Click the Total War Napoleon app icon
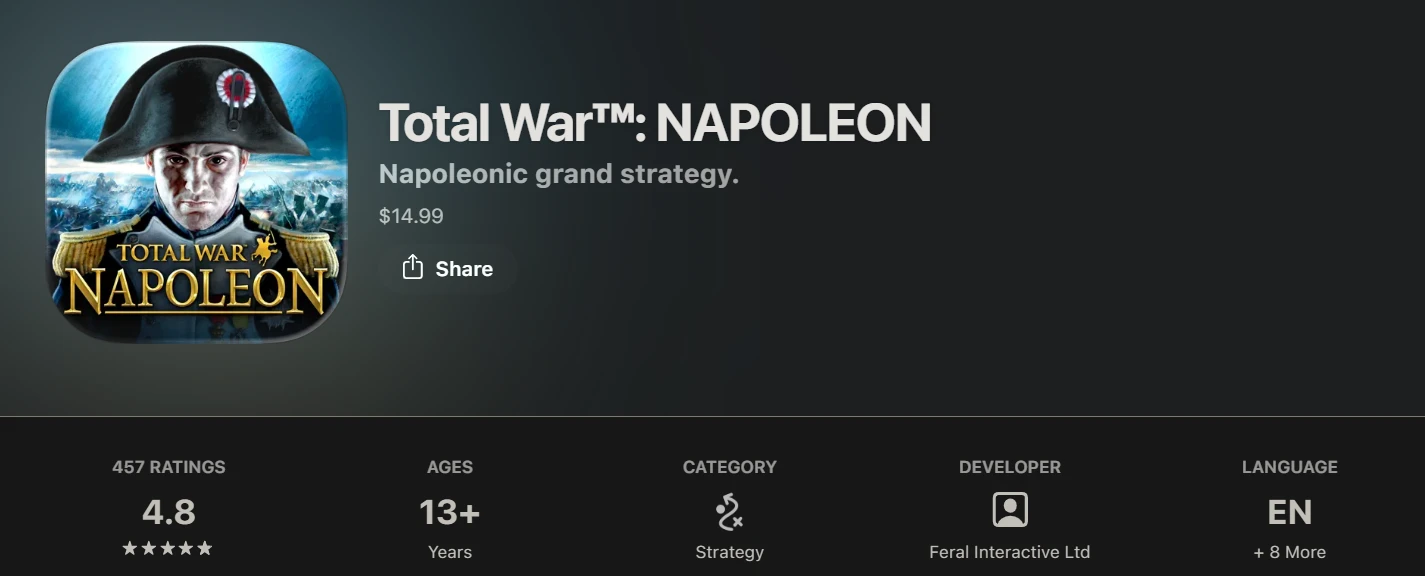 pyautogui.click(x=196, y=191)
